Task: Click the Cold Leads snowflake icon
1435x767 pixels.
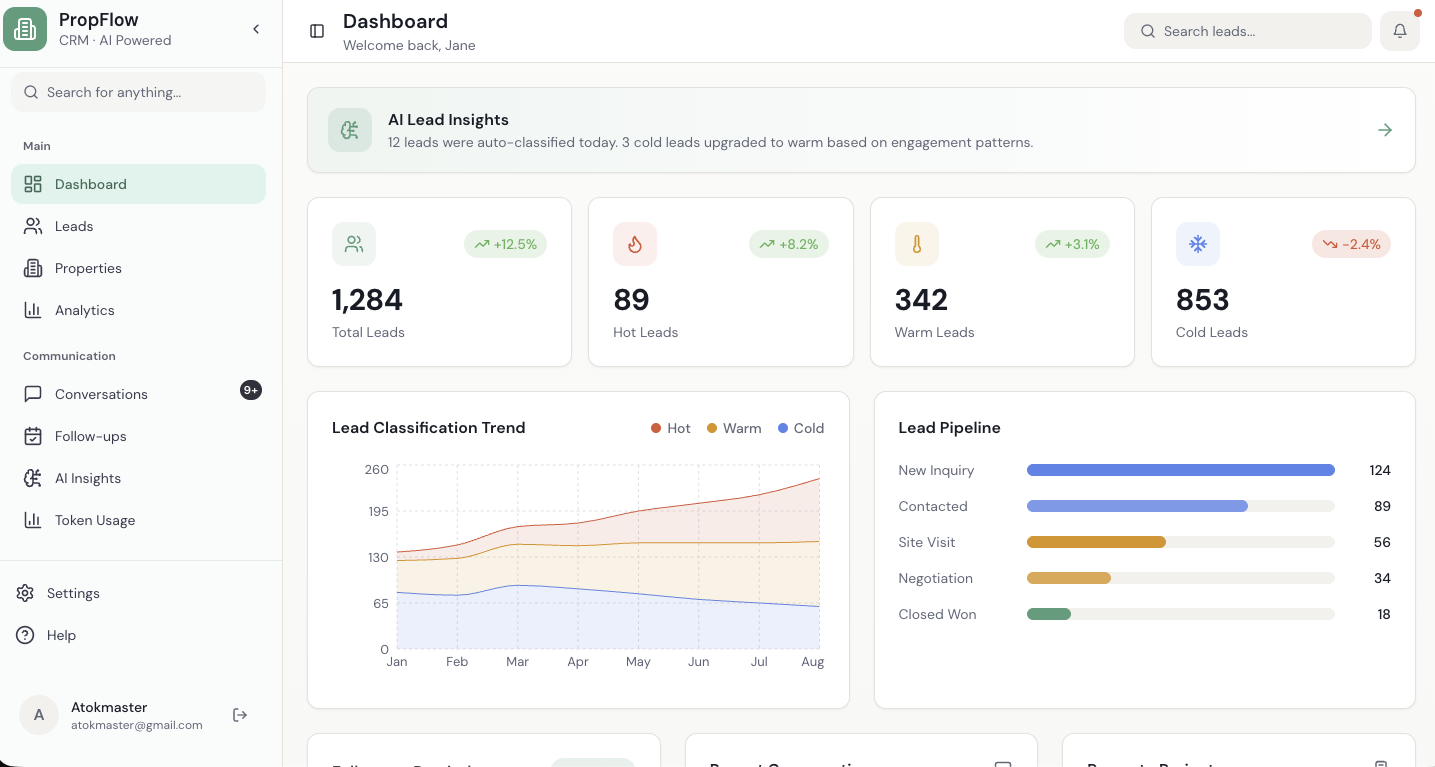Action: tap(1198, 244)
